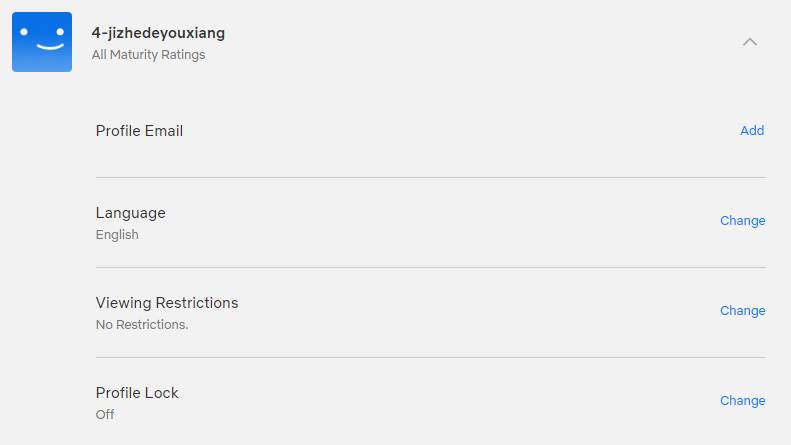Screen dimensions: 791x445
Task: Click the Off status under Profile Lock
Action: tap(105, 415)
